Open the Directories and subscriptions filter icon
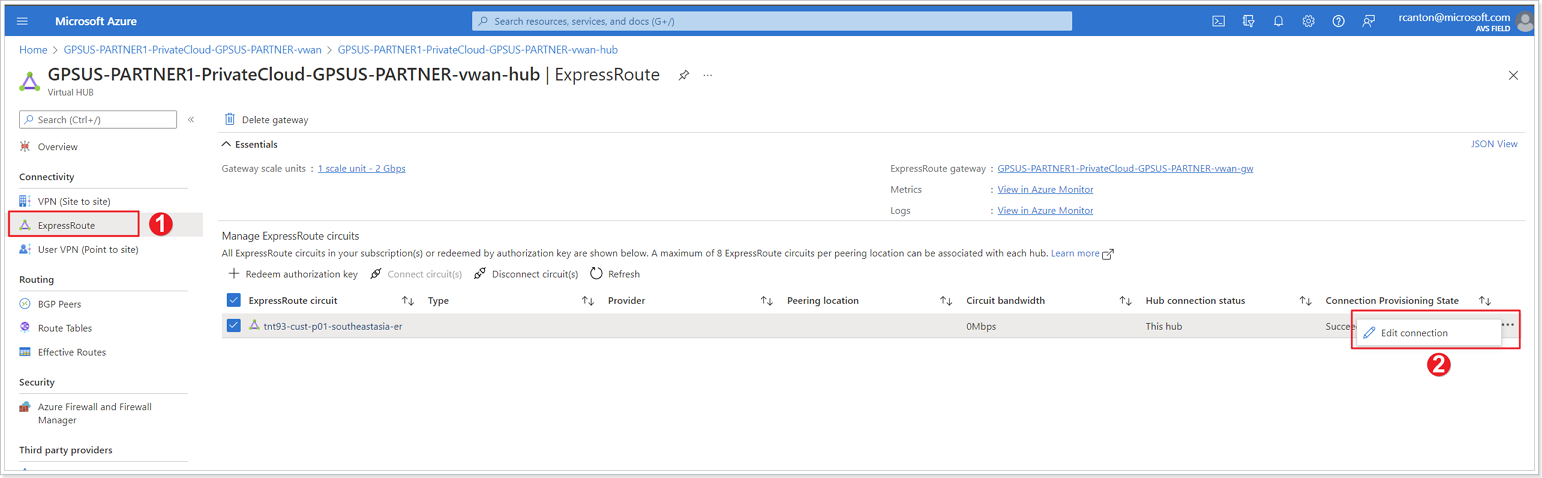This screenshot has width=1542, height=478. [1248, 21]
